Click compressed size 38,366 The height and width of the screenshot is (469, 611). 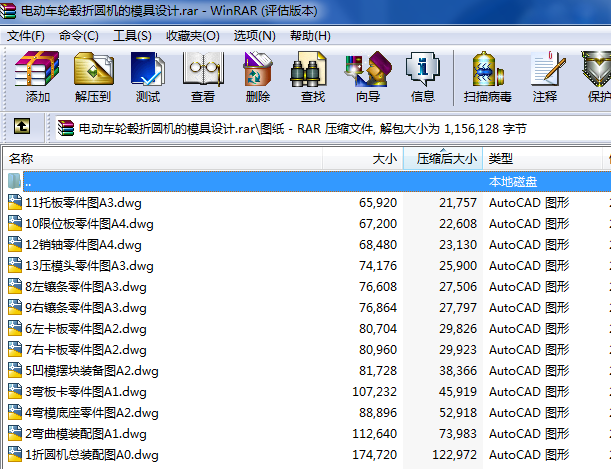pyautogui.click(x=458, y=370)
